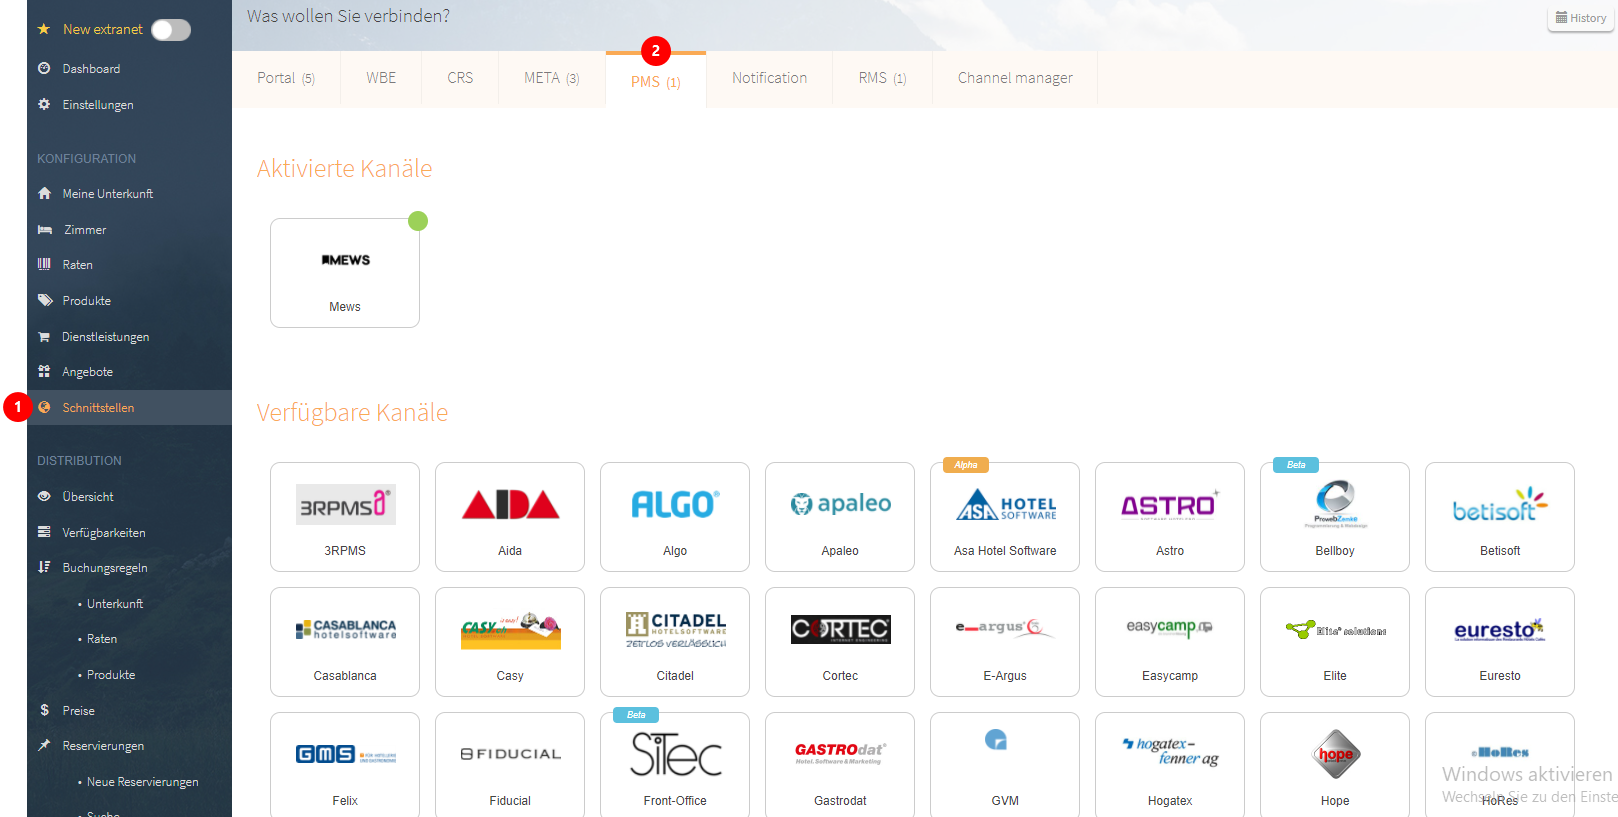Open the Dashboard sidebar item
The height and width of the screenshot is (817, 1618).
tap(91, 69)
